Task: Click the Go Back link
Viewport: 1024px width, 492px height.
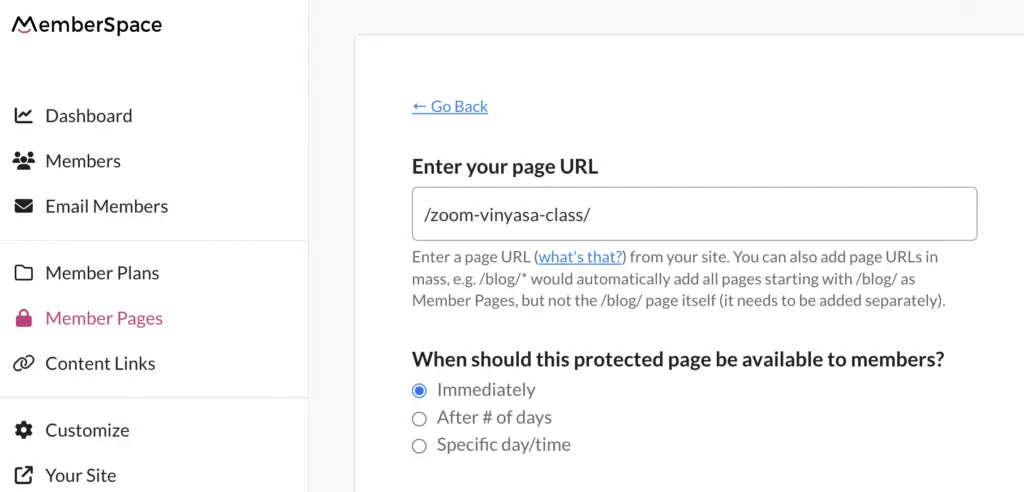Action: tap(450, 107)
